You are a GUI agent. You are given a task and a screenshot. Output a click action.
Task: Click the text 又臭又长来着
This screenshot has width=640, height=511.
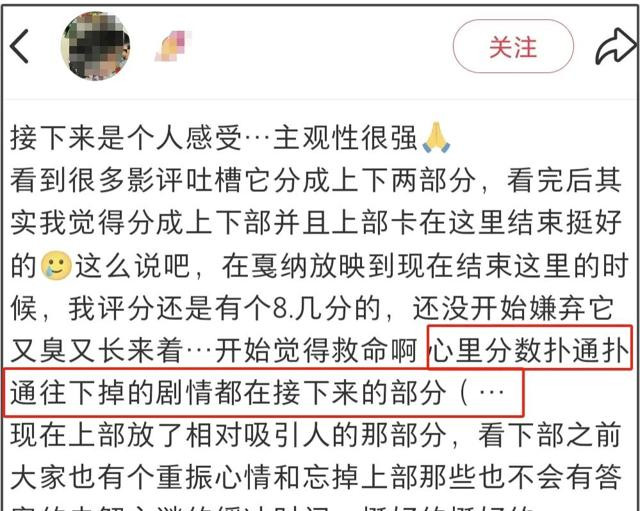click(x=97, y=350)
